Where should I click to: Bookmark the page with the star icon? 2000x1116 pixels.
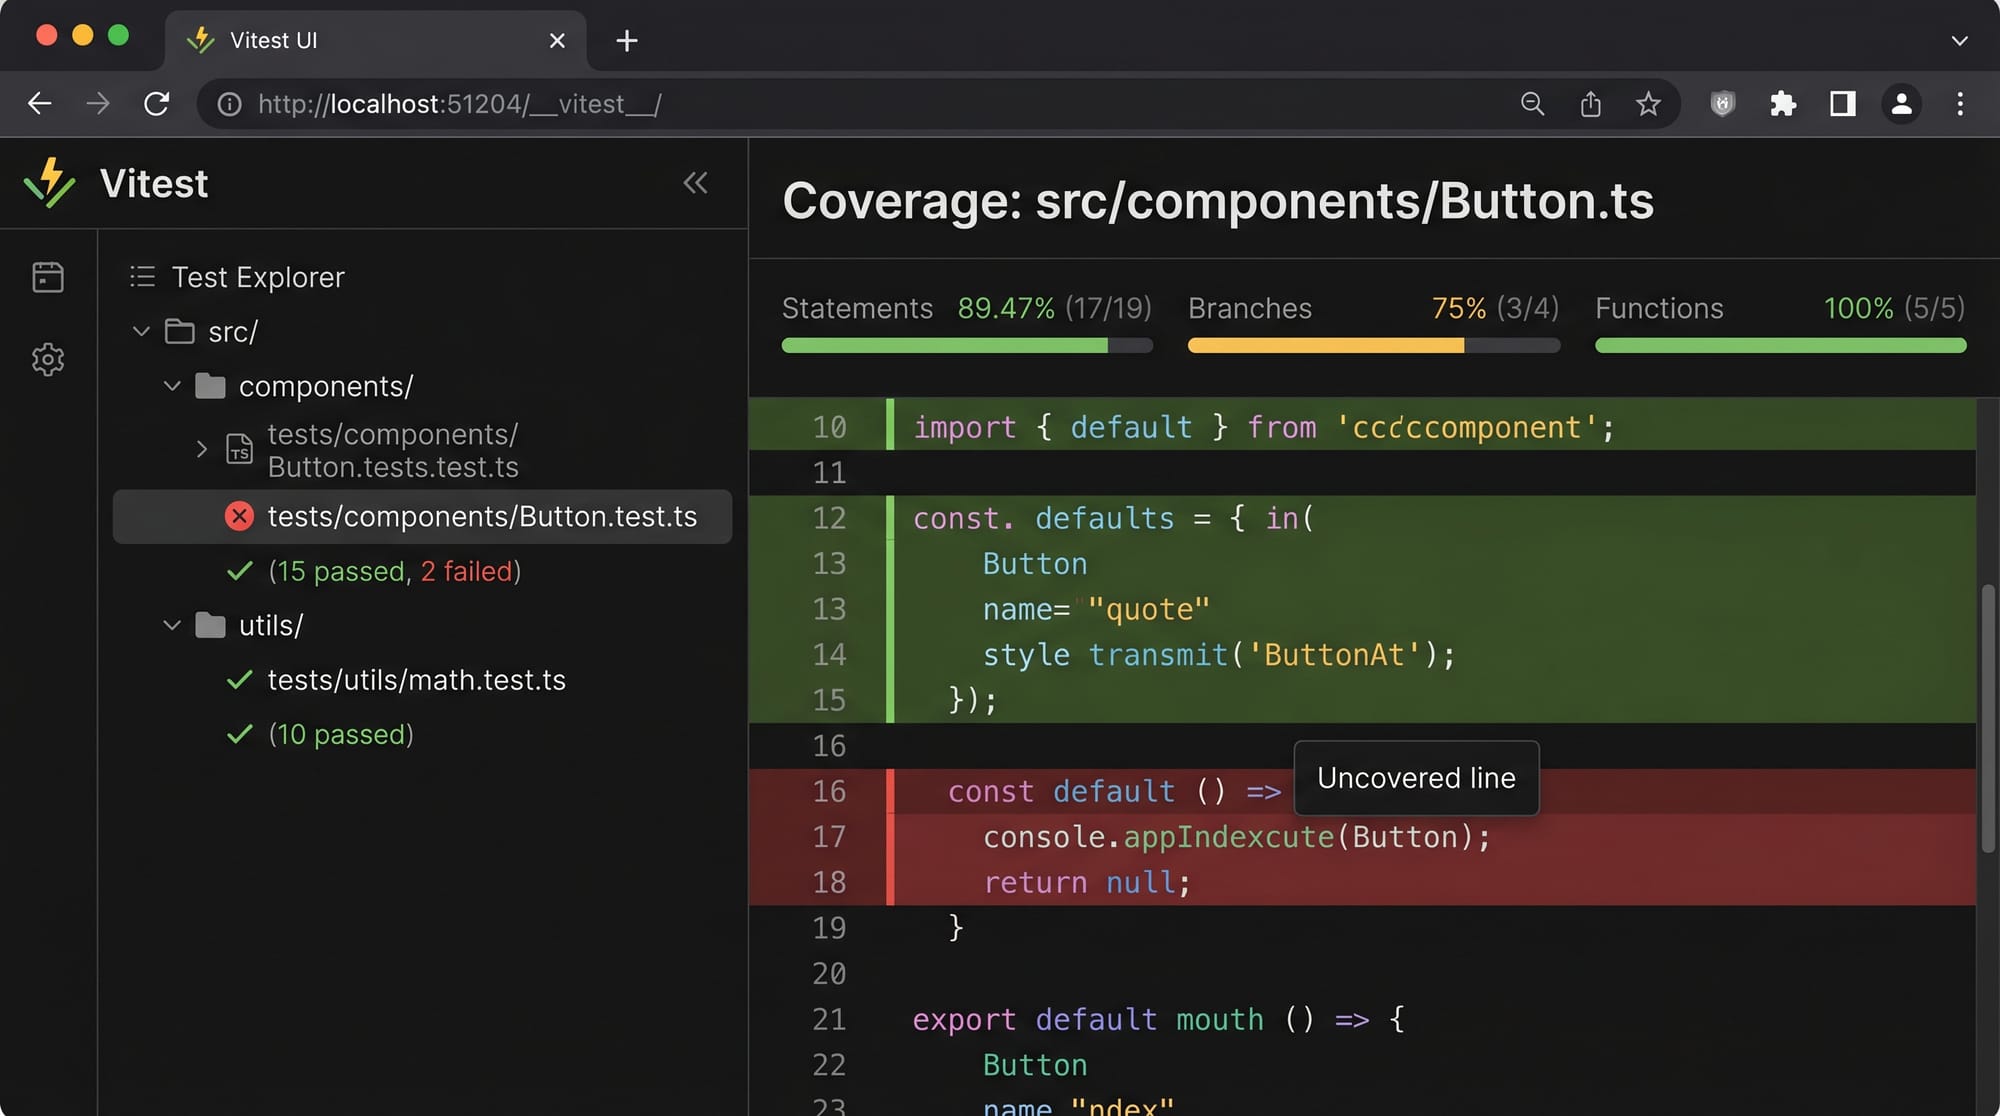tap(1648, 104)
